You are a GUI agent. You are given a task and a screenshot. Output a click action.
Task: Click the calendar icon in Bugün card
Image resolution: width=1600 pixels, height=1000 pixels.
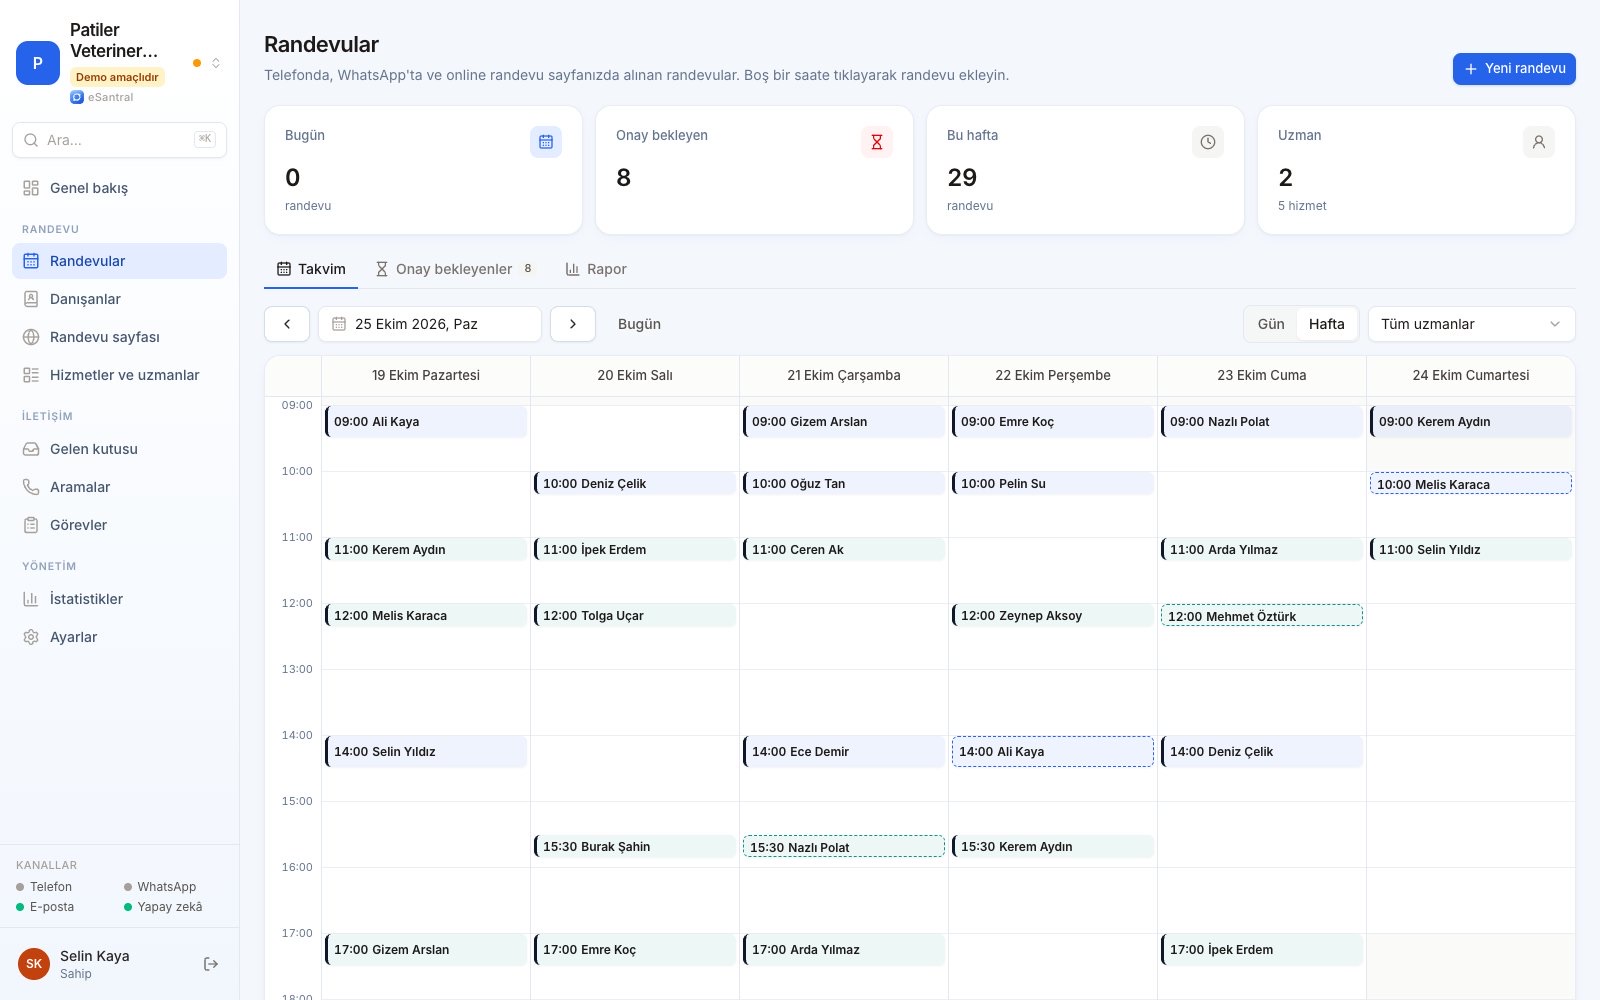coord(546,142)
